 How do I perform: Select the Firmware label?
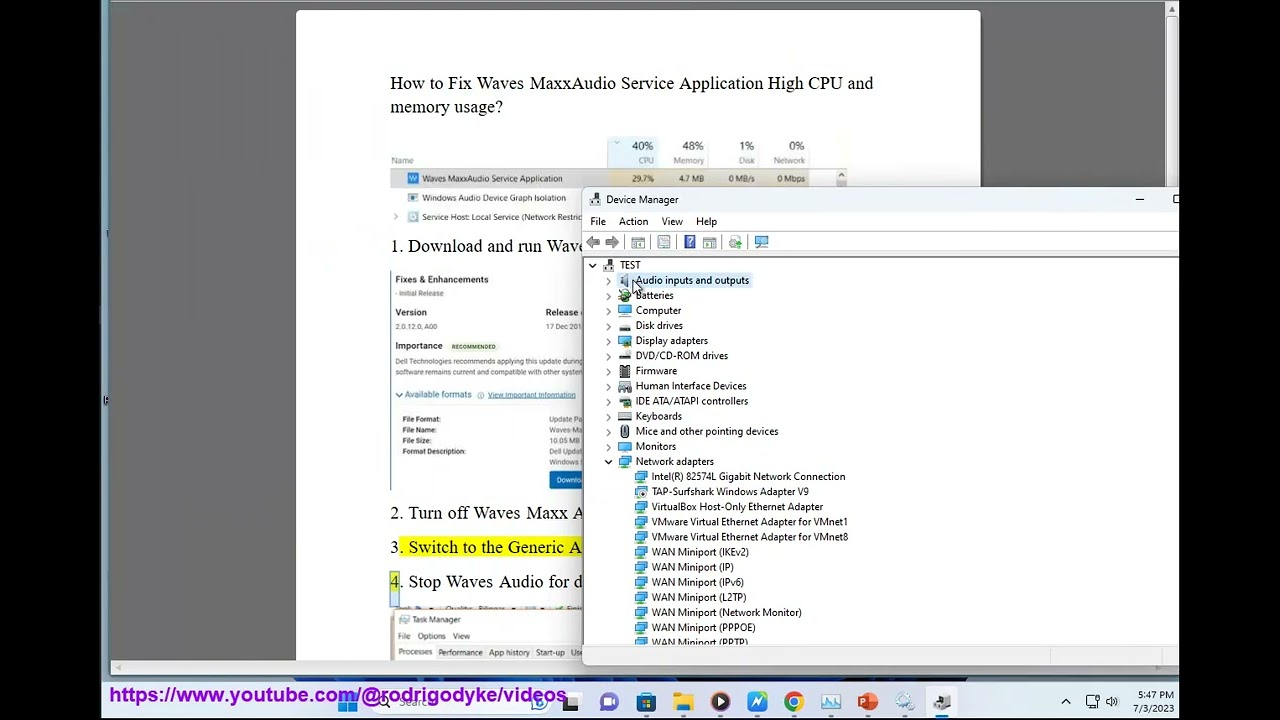[x=656, y=371]
